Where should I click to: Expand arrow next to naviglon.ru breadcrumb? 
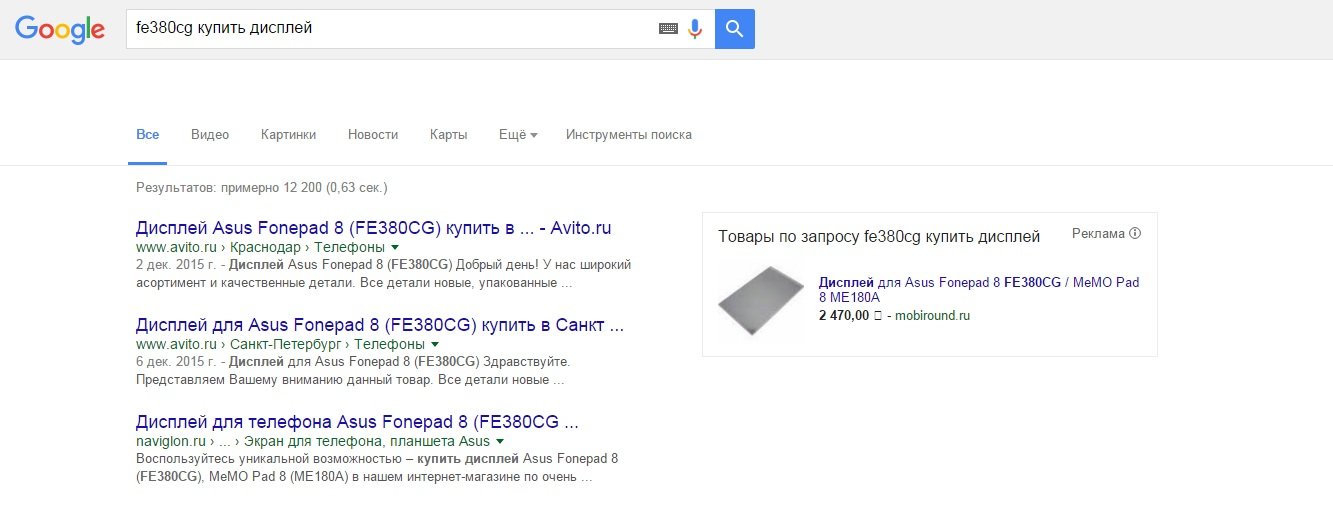pos(499,441)
